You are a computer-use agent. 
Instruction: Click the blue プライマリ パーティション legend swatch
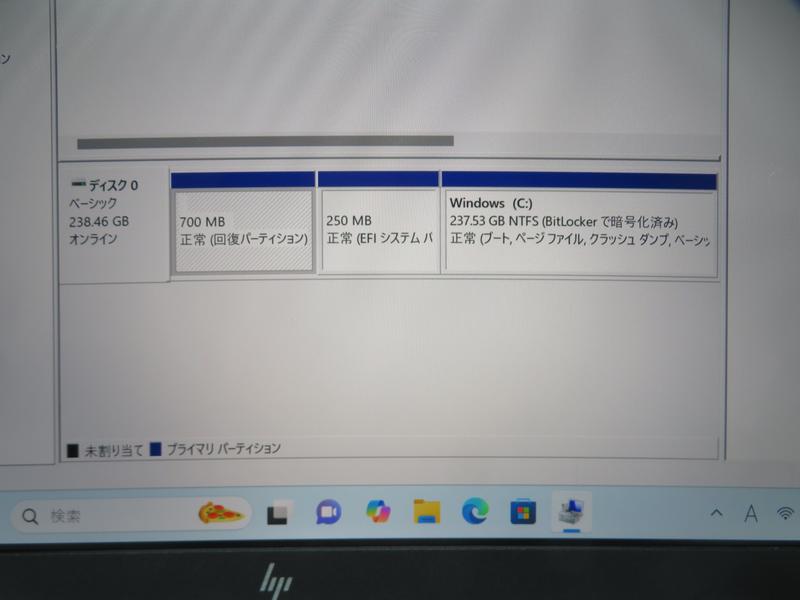[x=156, y=449]
